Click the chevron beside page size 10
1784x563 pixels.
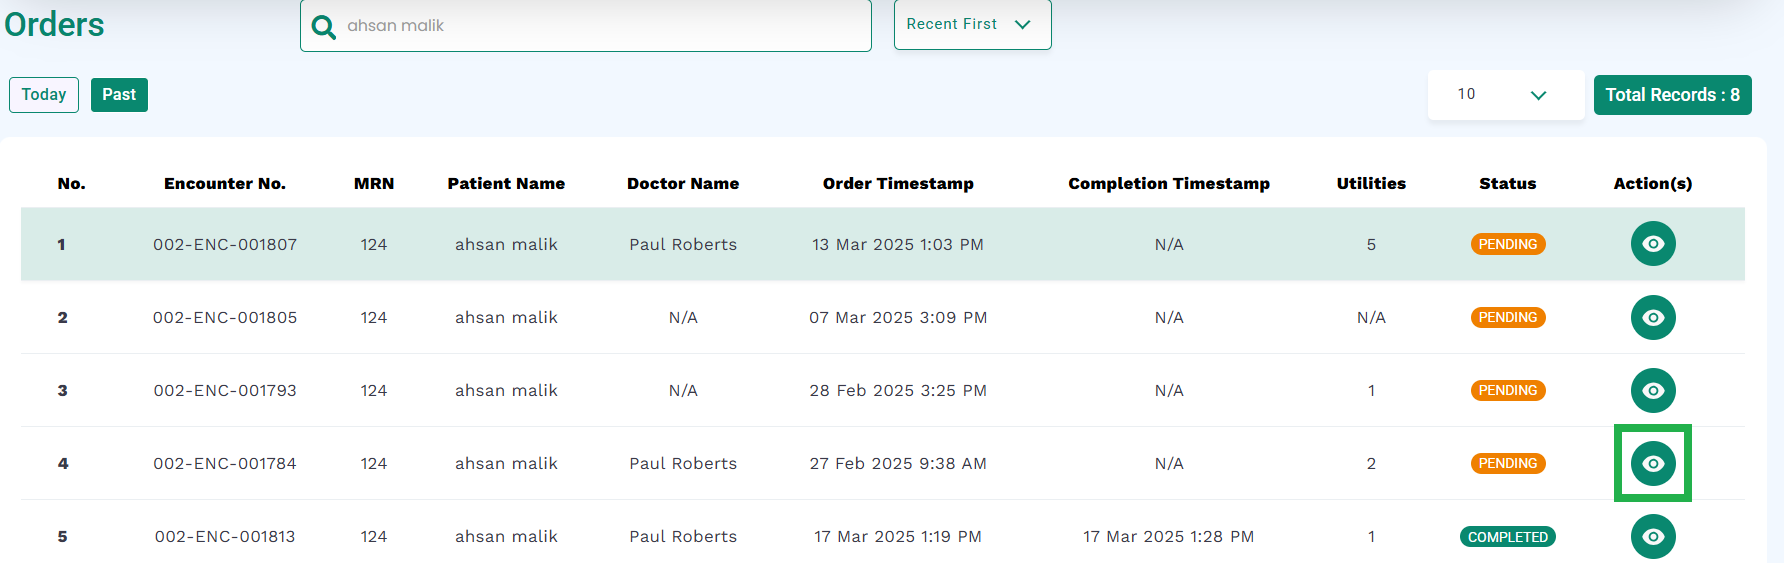(x=1538, y=95)
